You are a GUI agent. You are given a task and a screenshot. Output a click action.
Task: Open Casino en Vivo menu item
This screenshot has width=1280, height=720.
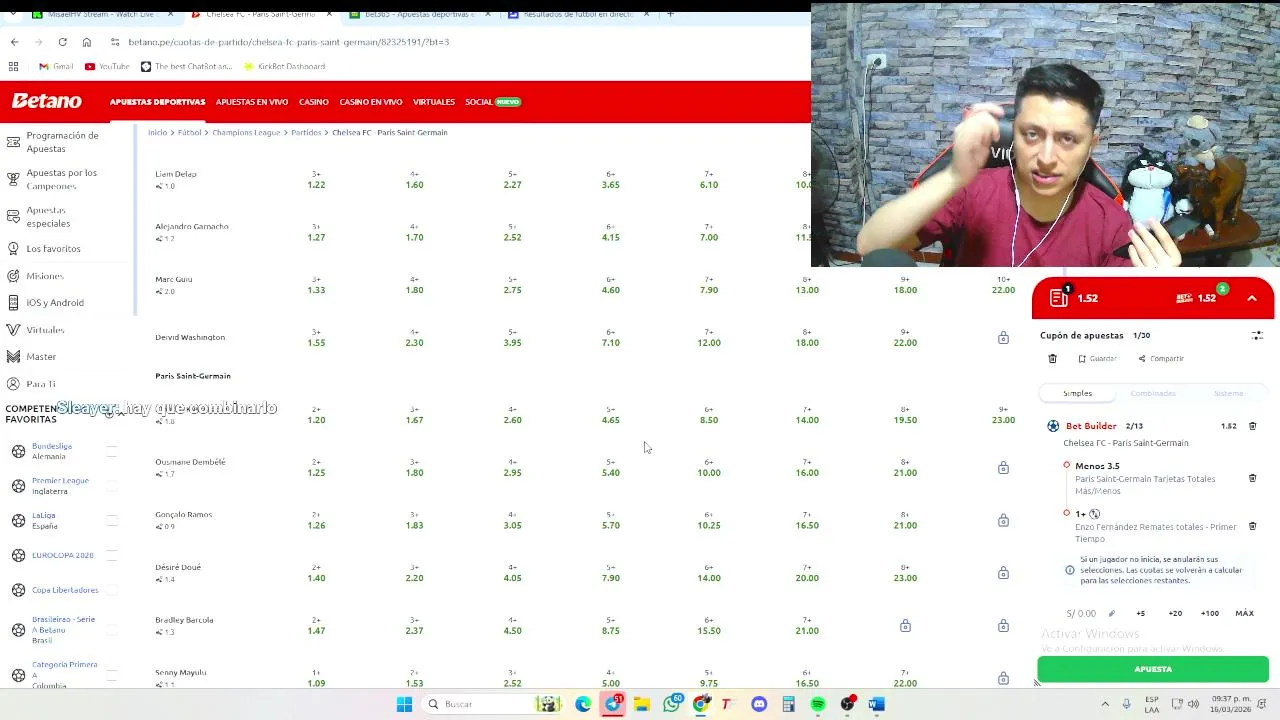tap(370, 102)
